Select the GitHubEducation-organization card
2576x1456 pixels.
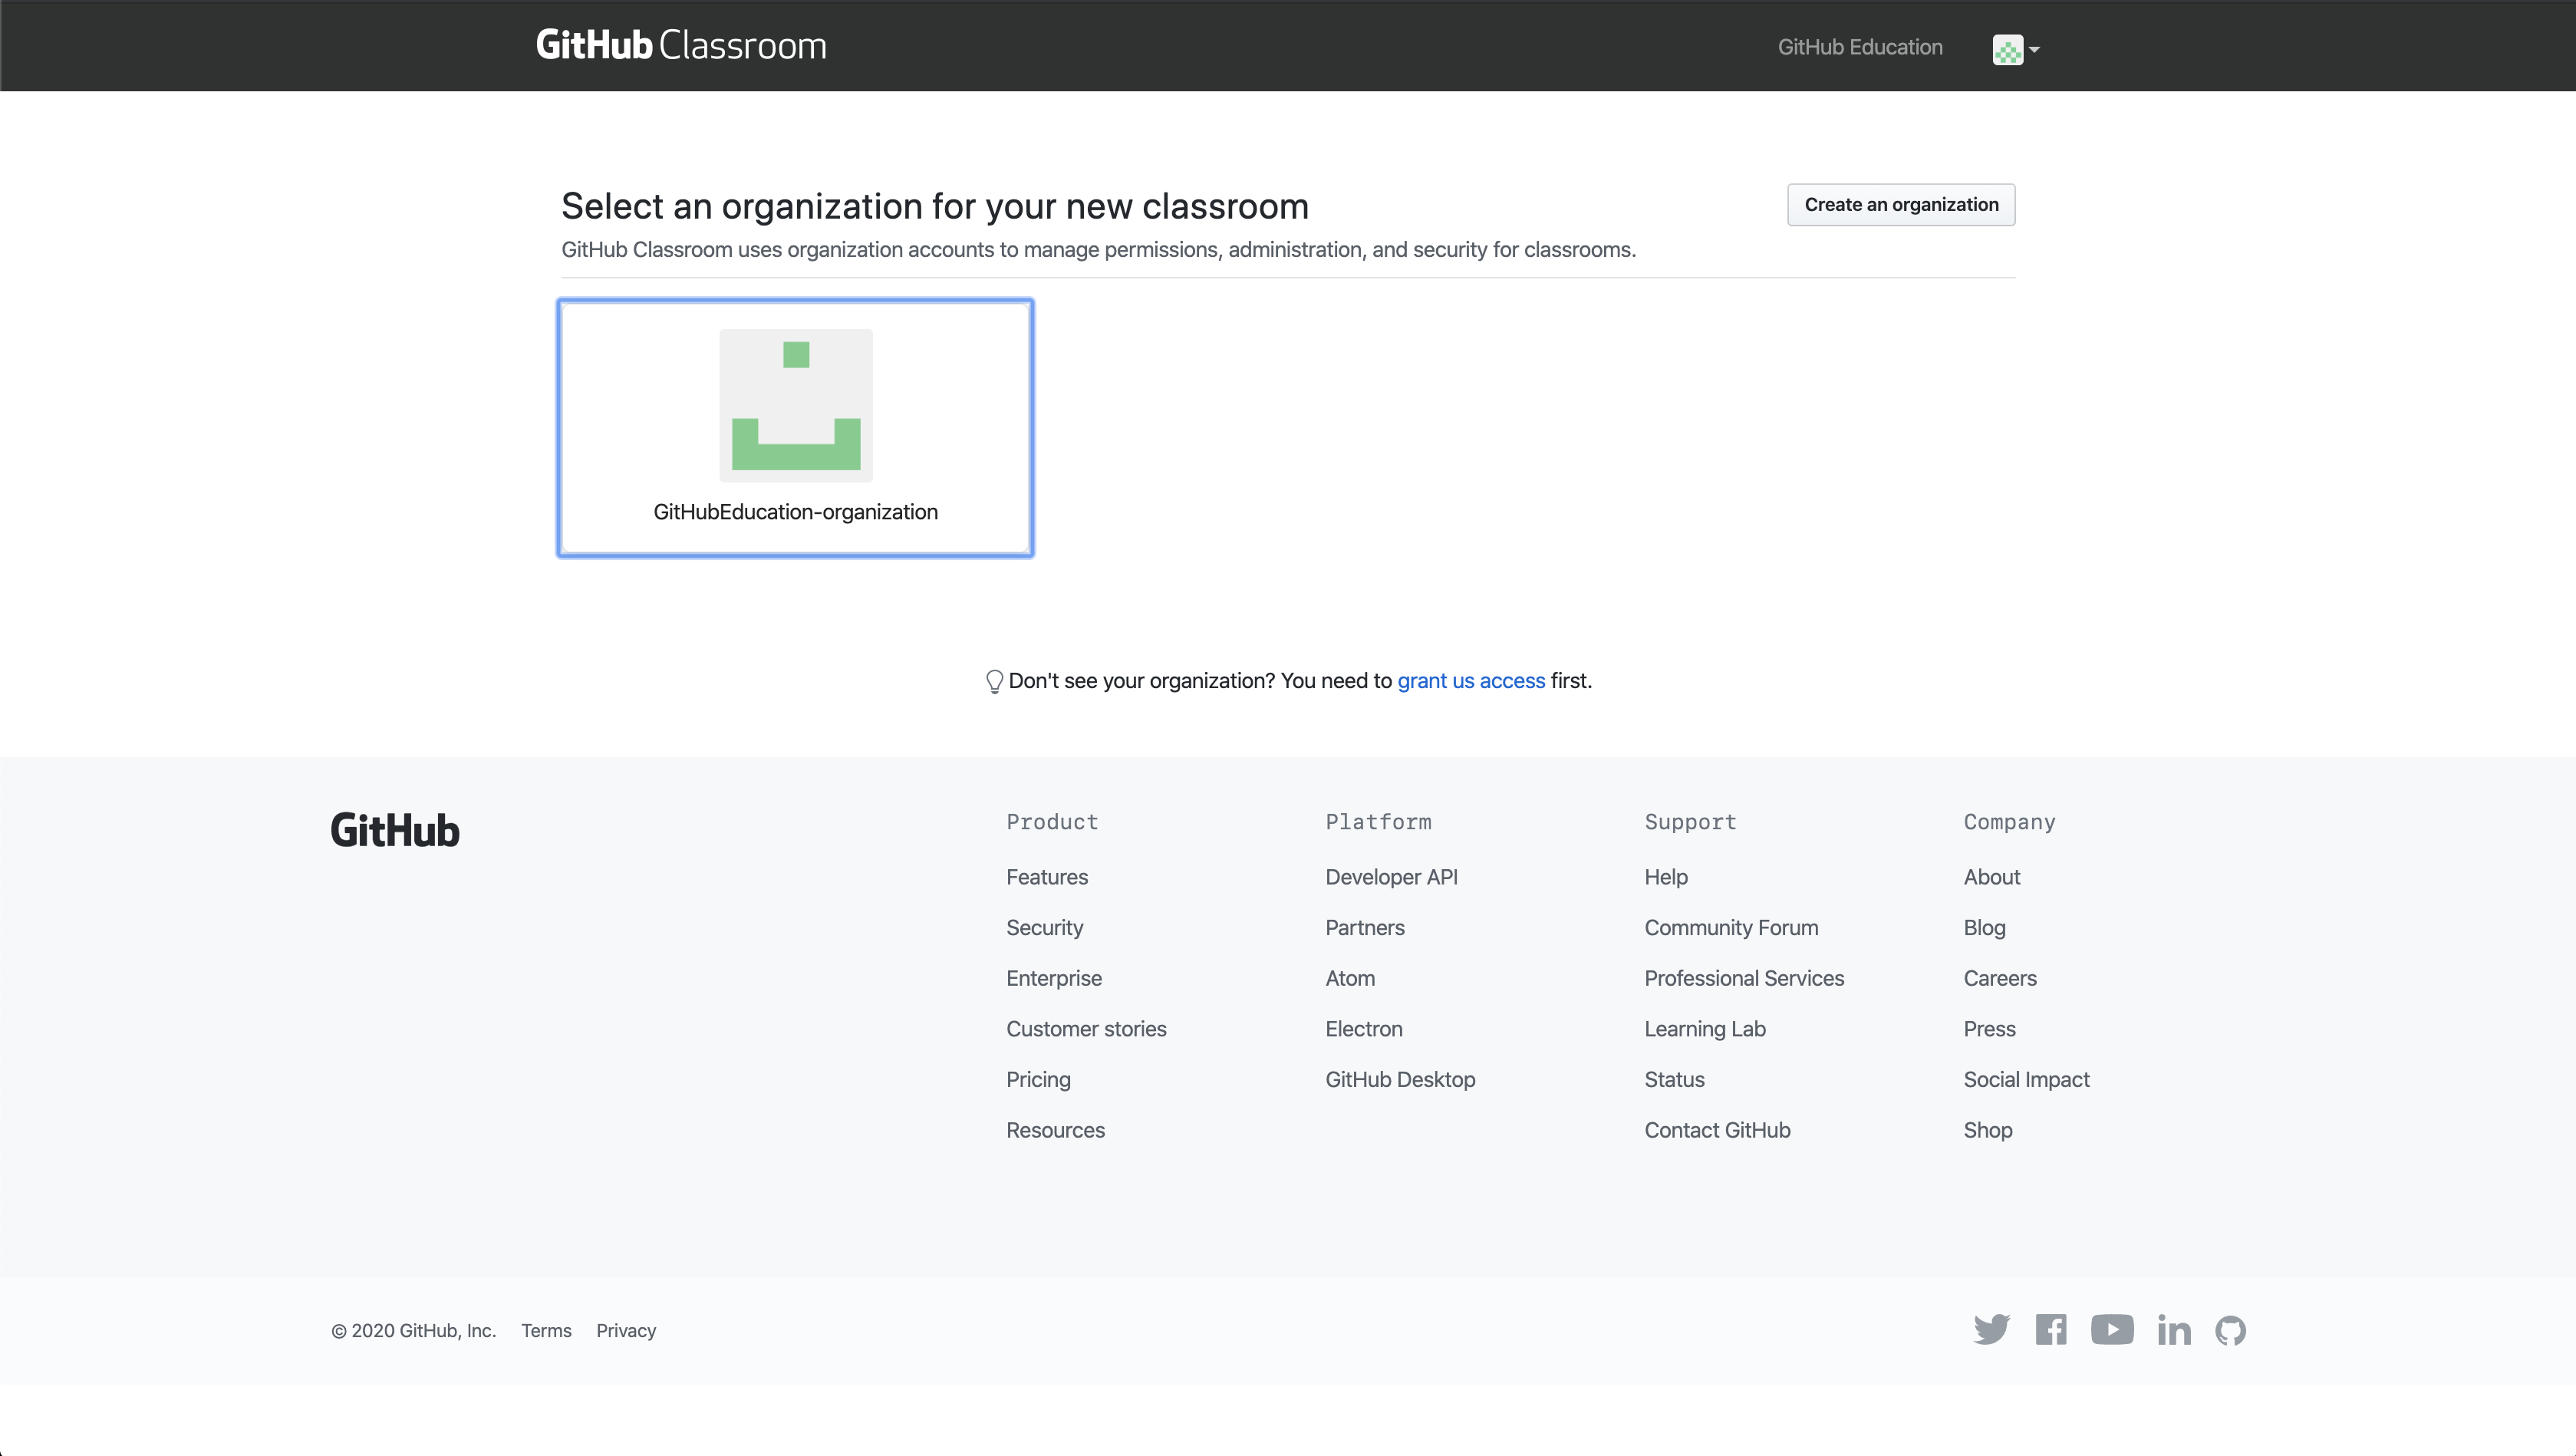click(x=795, y=428)
